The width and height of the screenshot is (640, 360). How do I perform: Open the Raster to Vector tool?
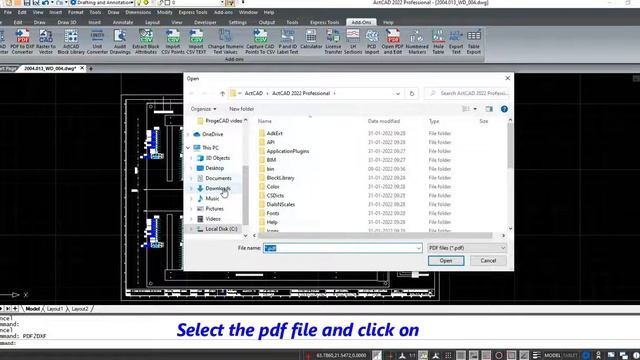tap(46, 42)
